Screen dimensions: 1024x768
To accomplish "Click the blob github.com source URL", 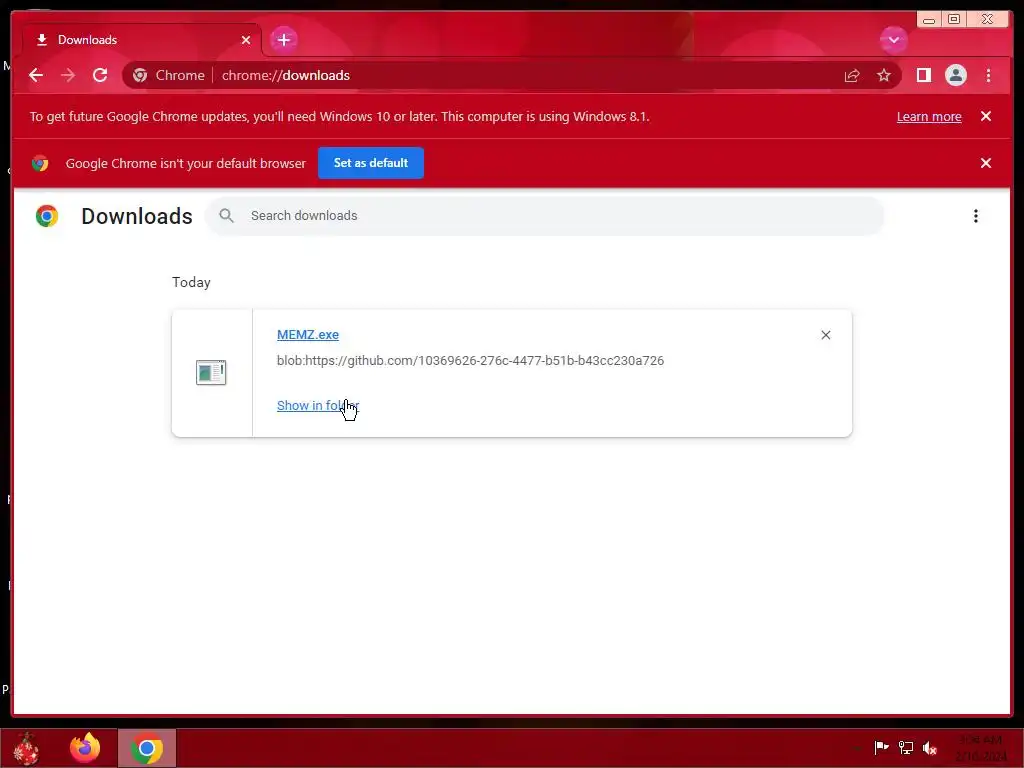I will 470,360.
